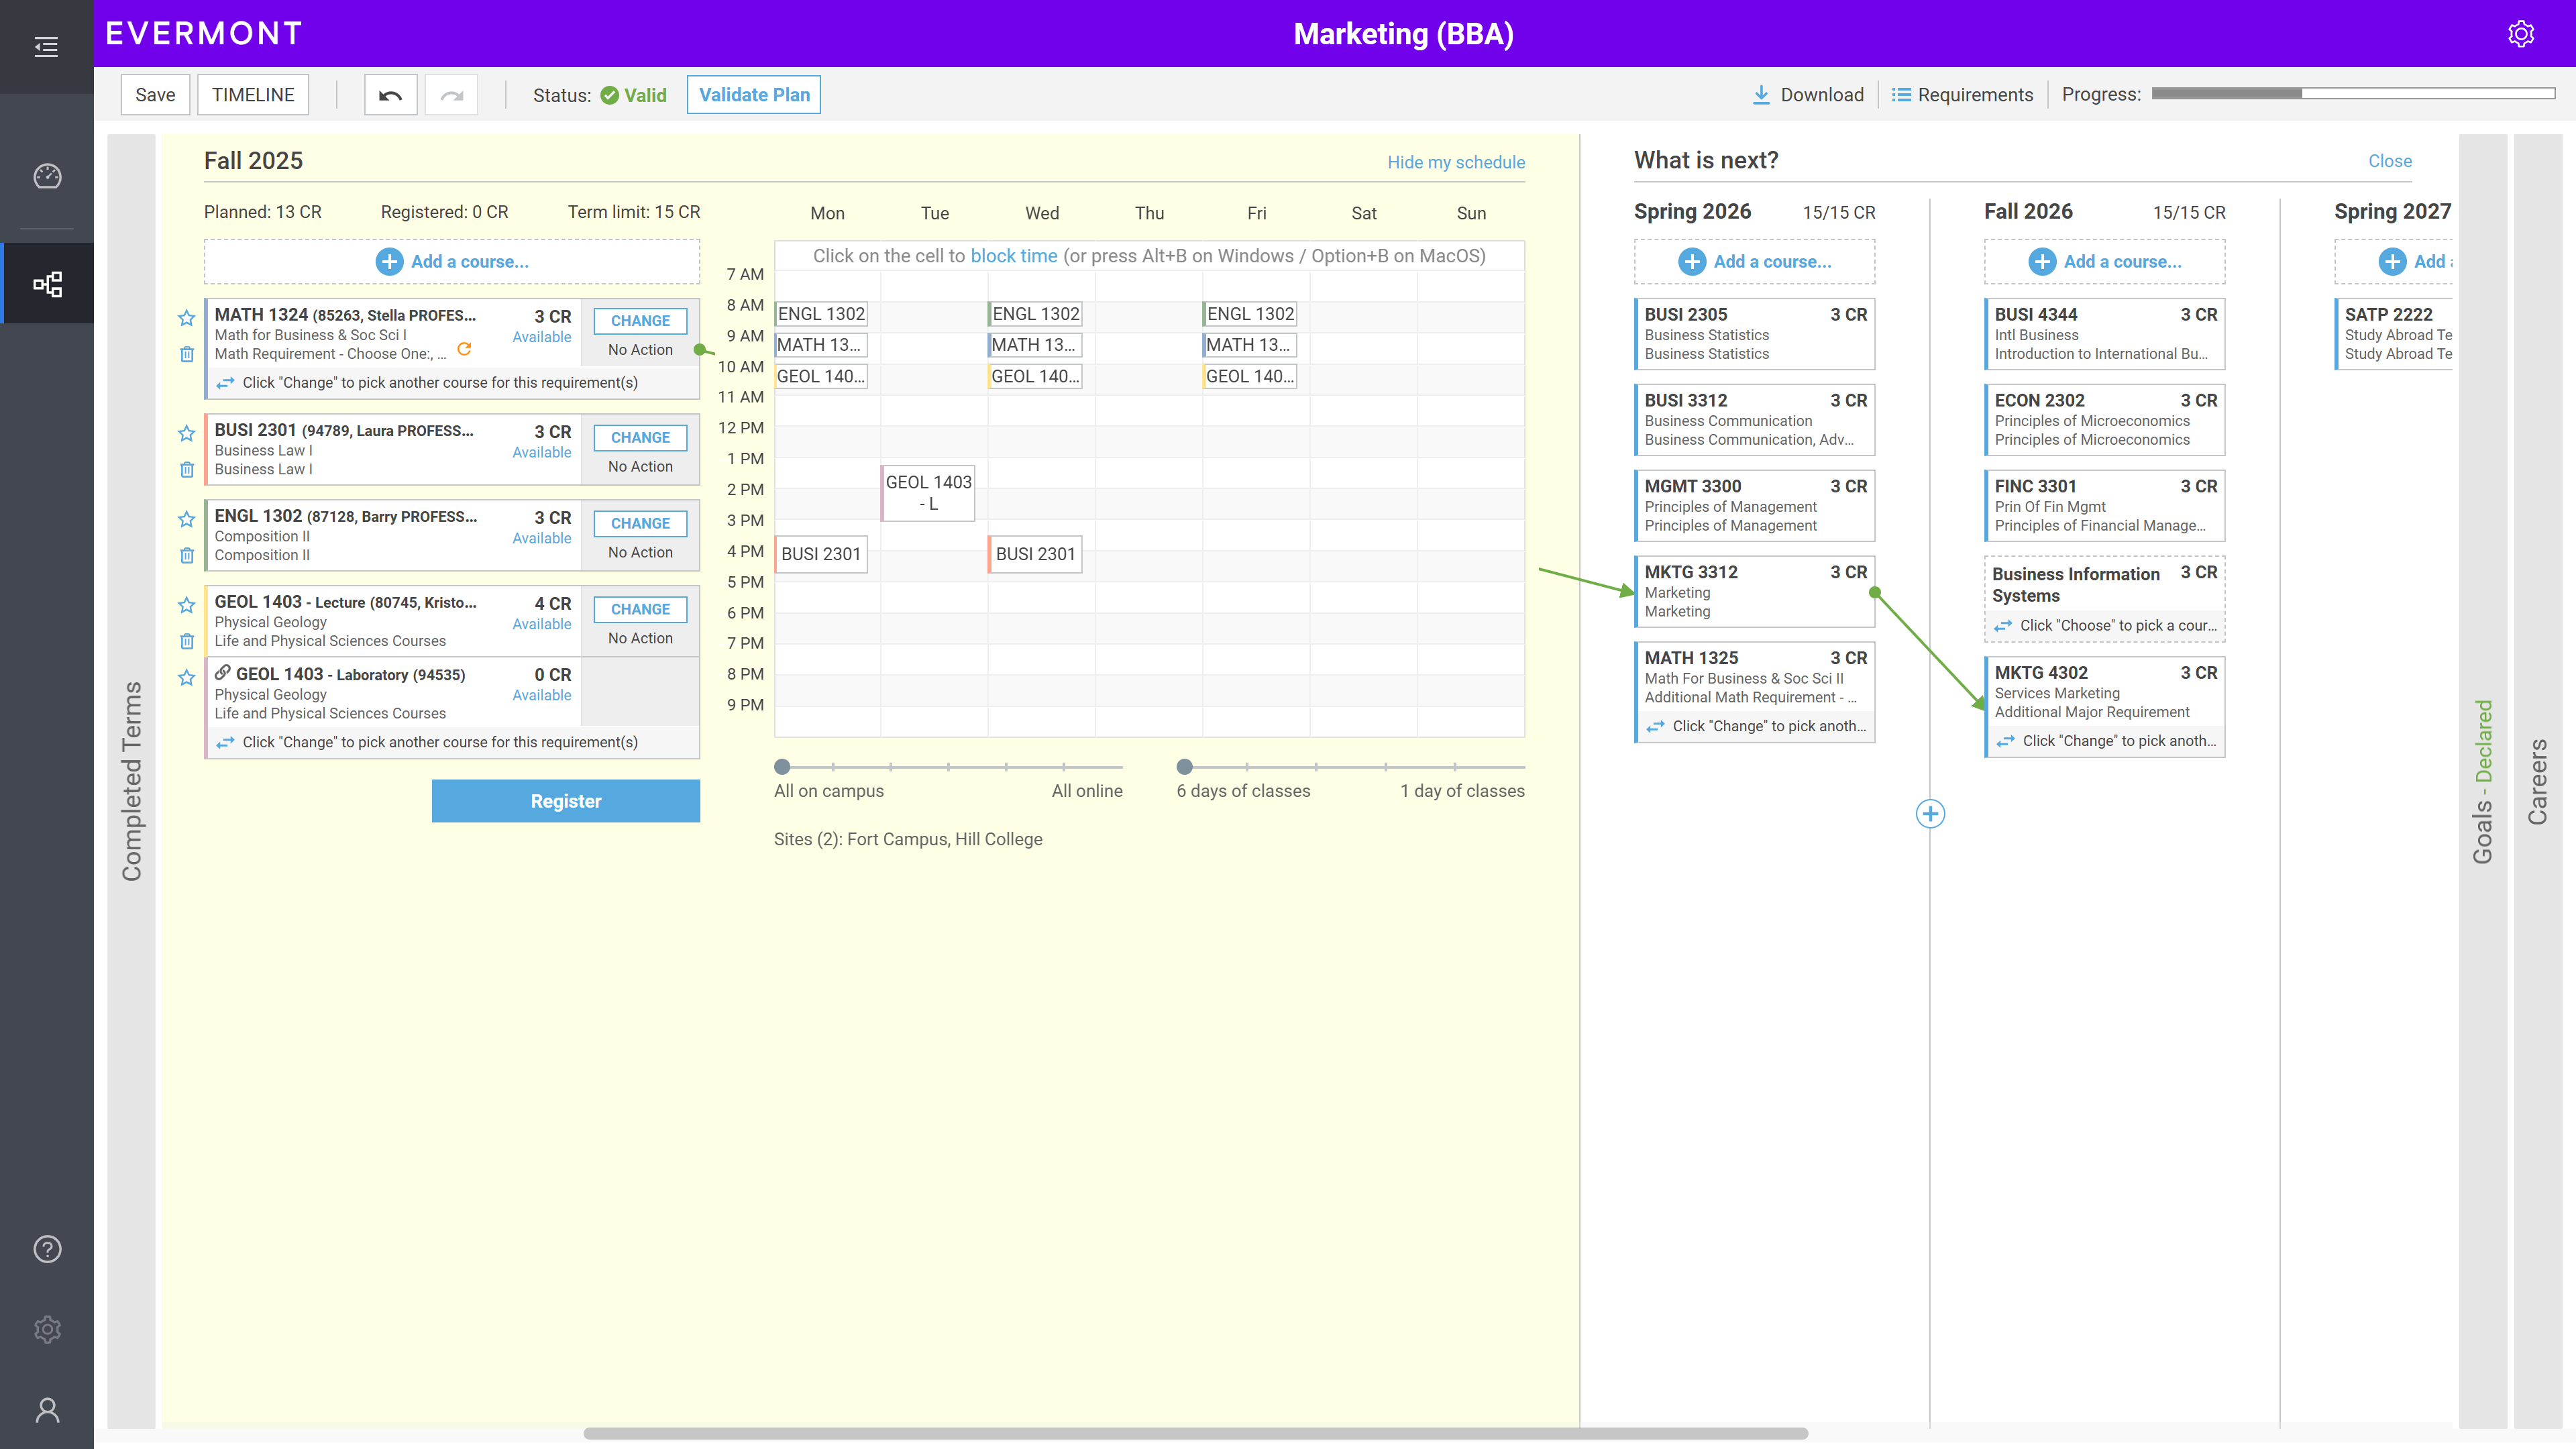This screenshot has height=1449, width=2576.
Task: Switch to the TIMELINE view
Action: click(253, 95)
